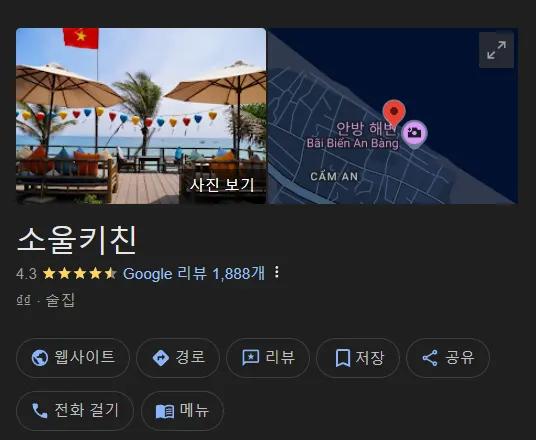The image size is (536, 440).
Task: Click the 안방 해변 label on map
Action: (x=366, y=128)
